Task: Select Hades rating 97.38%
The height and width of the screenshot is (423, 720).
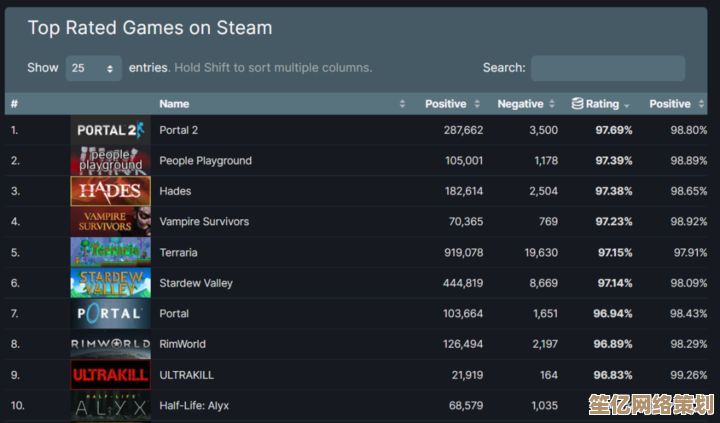Action: pos(613,191)
